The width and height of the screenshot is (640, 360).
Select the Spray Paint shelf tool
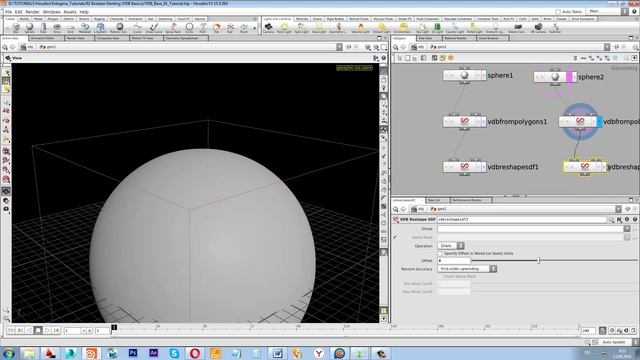click(173, 28)
